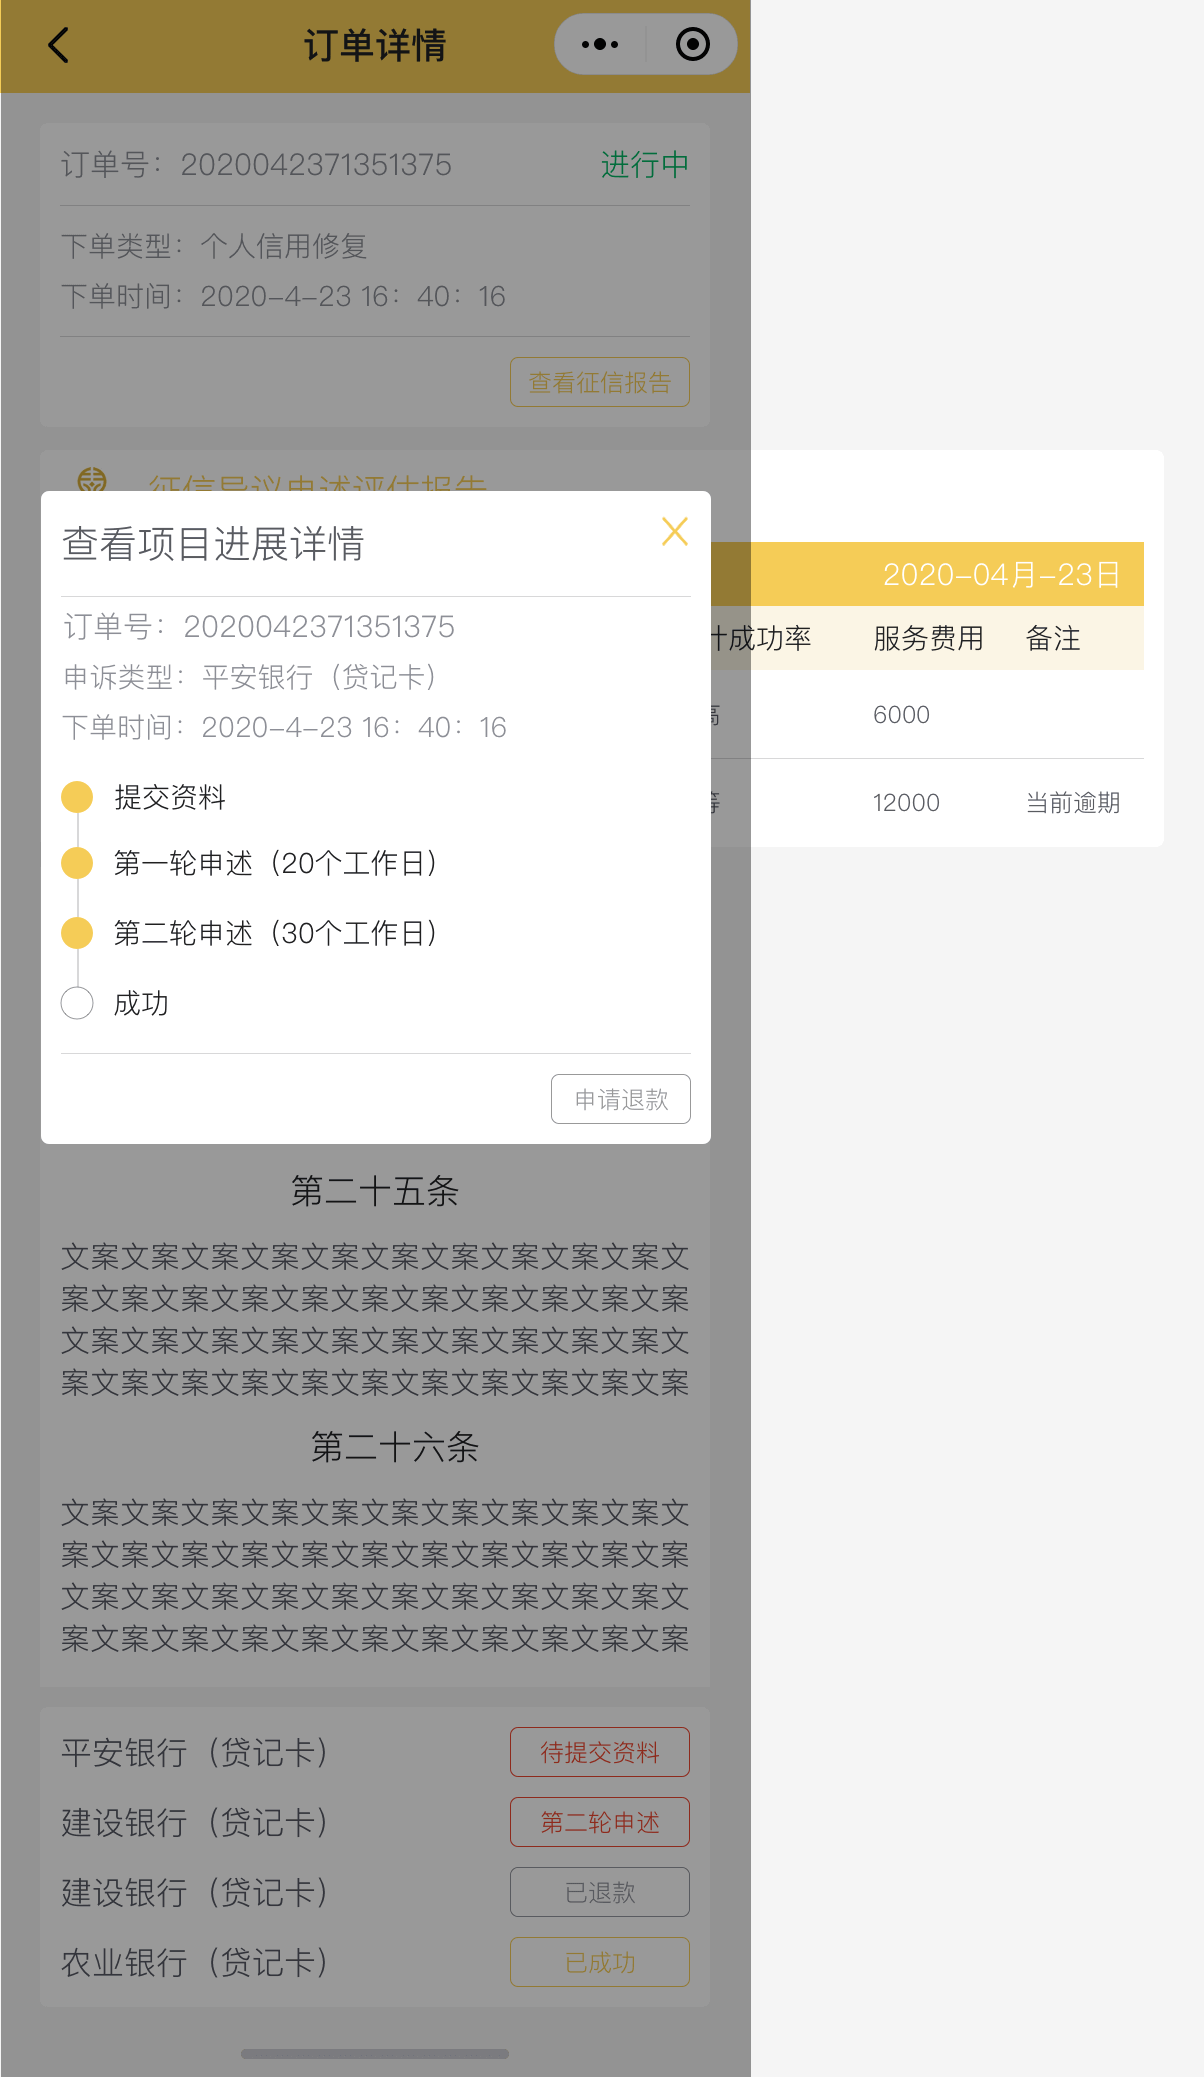Click the 备注 column header
The height and width of the screenshot is (2077, 1204).
1053,638
